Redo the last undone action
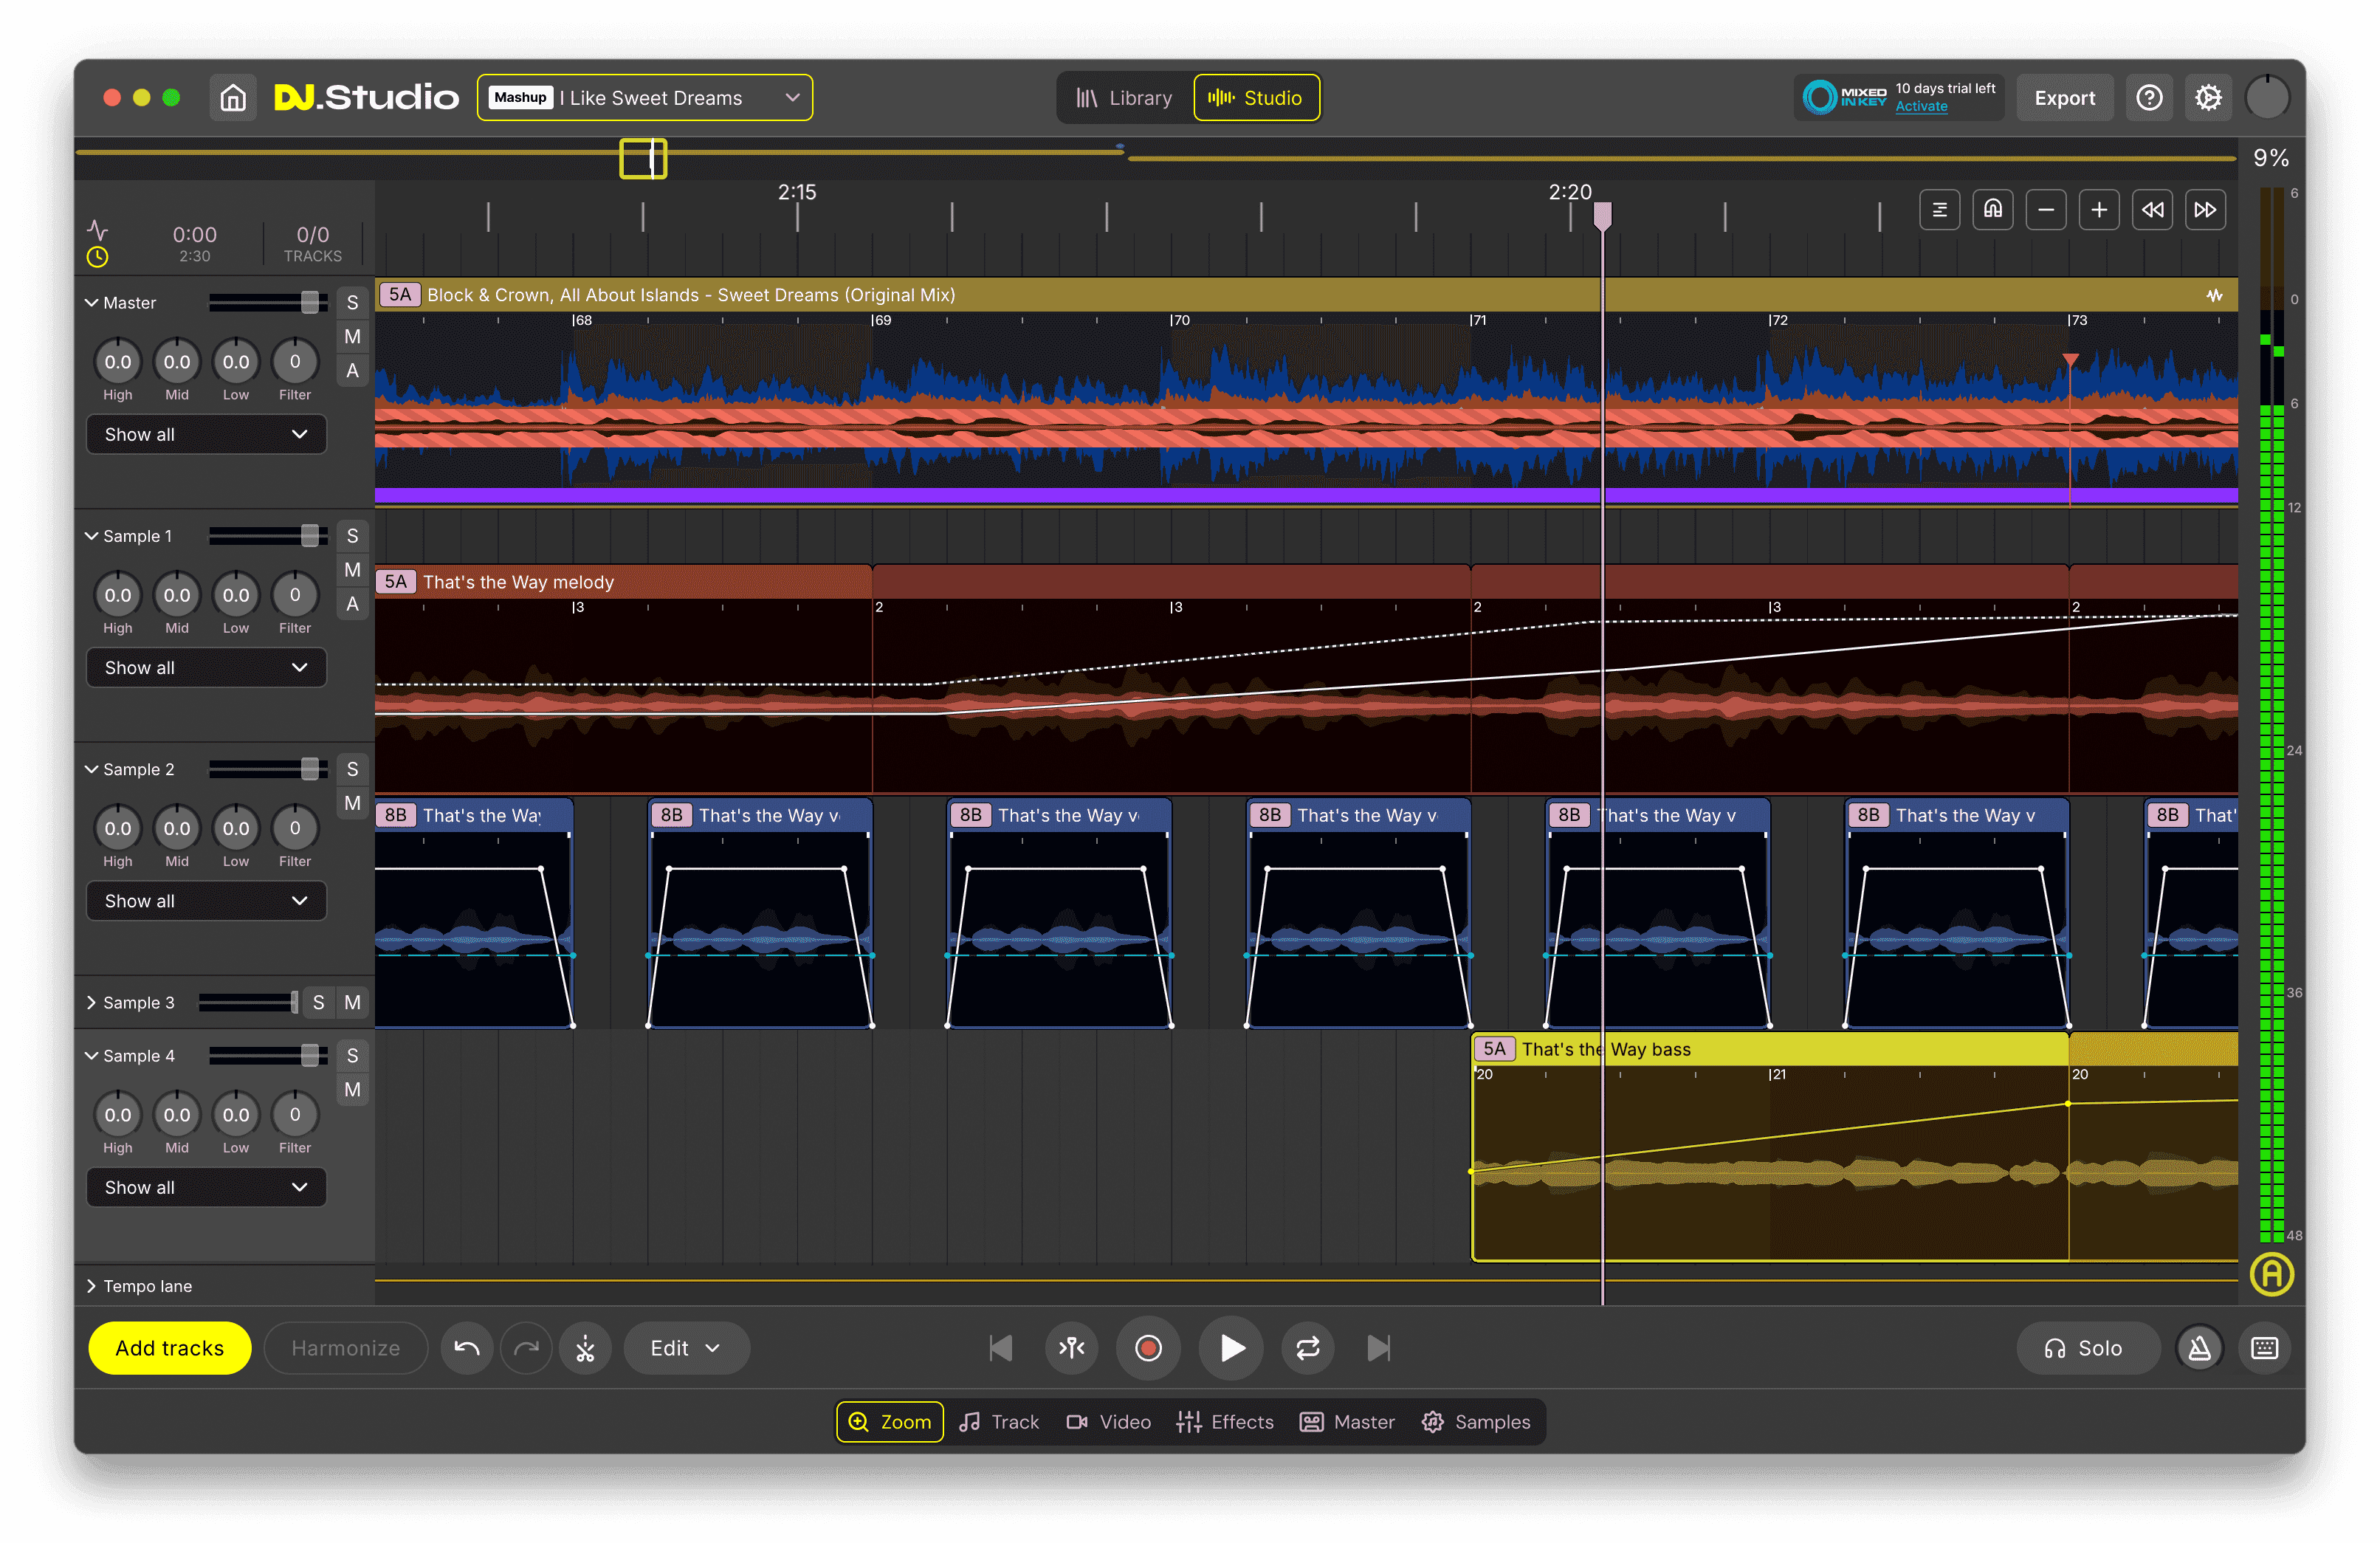 tap(526, 1348)
